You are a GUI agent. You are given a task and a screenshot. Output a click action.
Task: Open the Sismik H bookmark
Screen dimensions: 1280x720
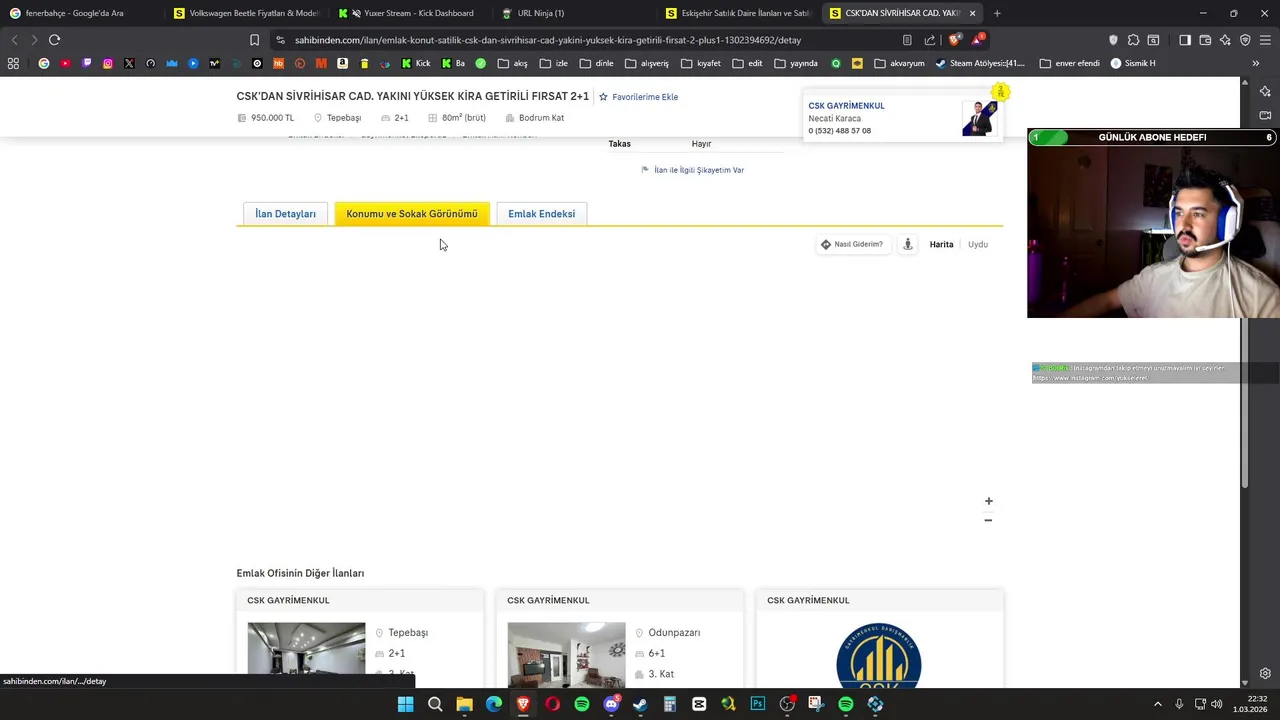coord(1133,63)
